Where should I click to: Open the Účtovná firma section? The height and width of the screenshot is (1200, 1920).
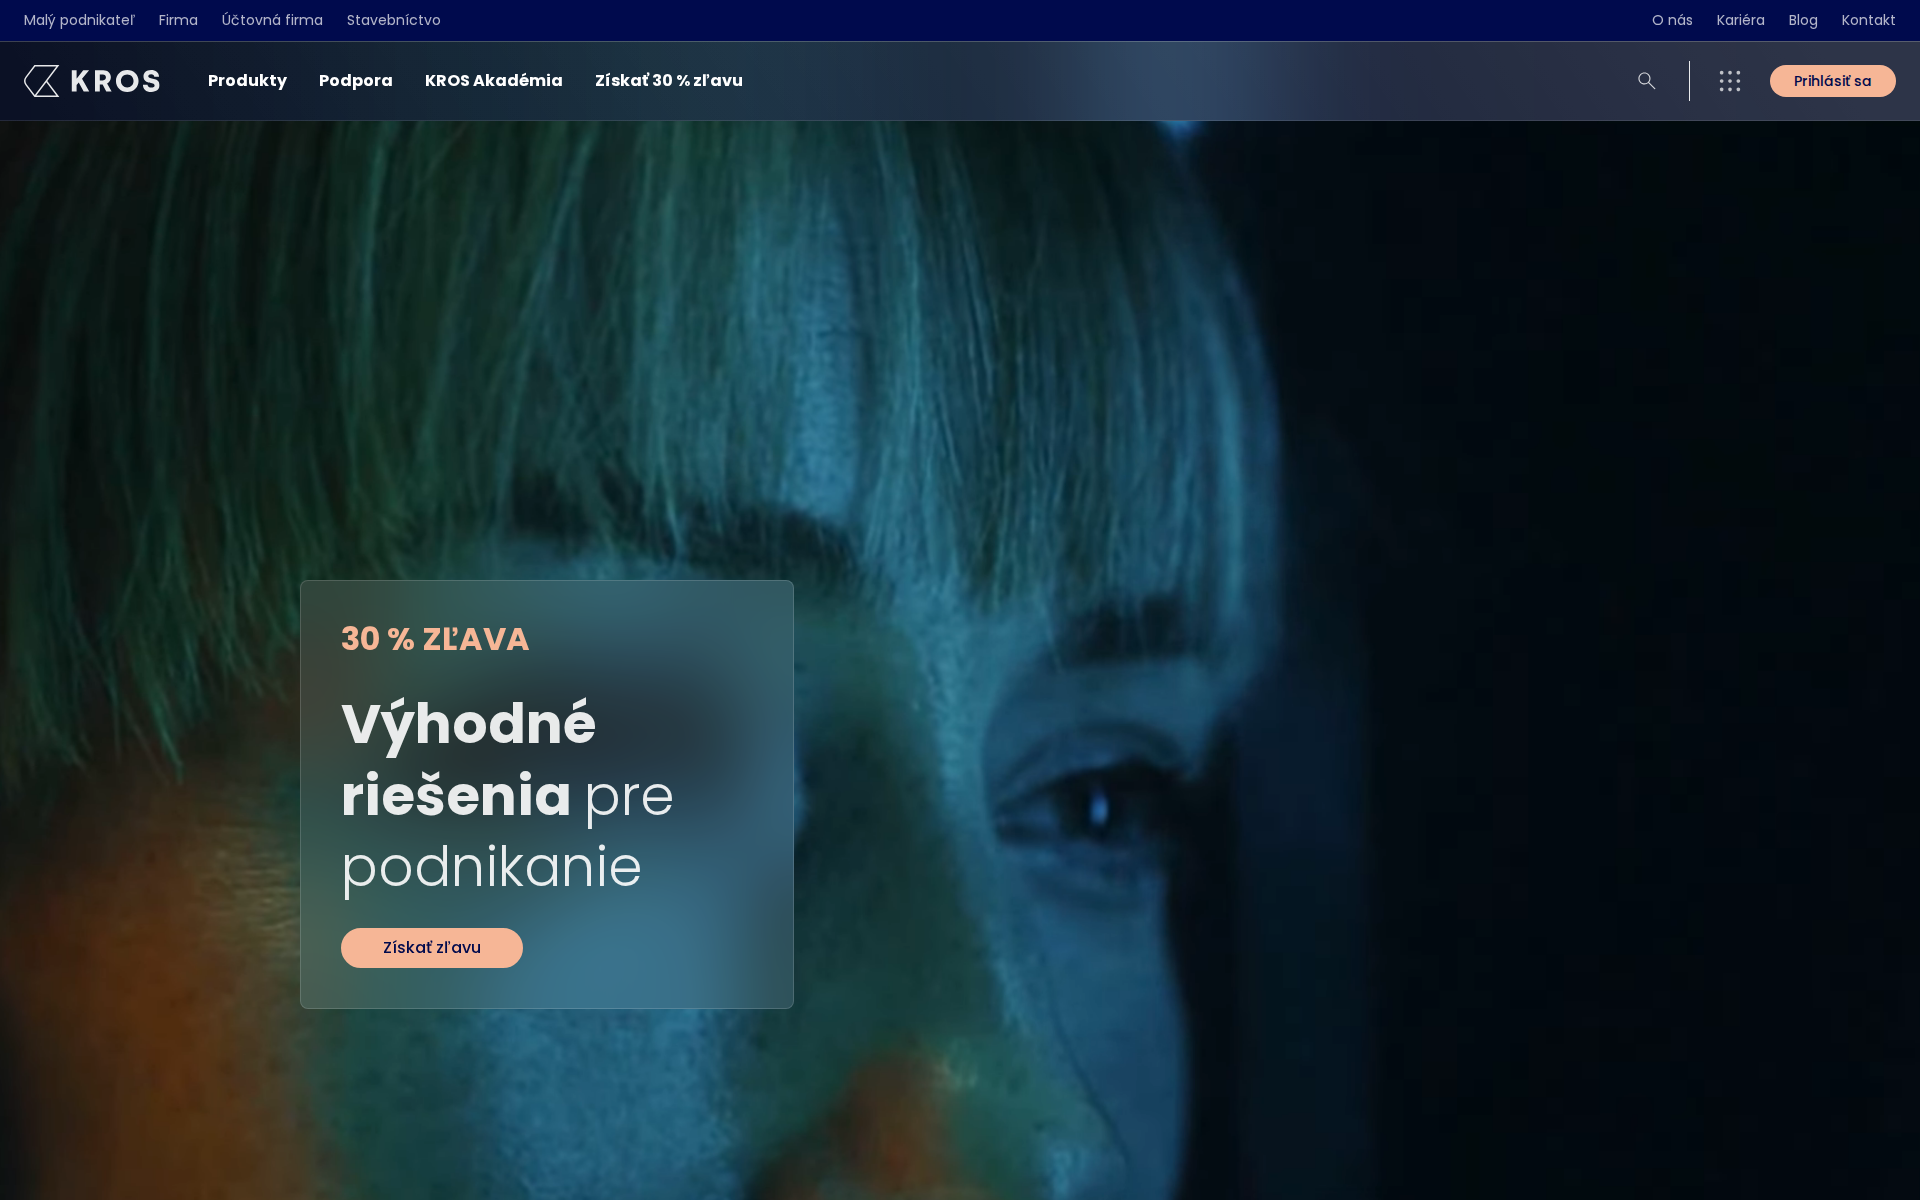272,19
